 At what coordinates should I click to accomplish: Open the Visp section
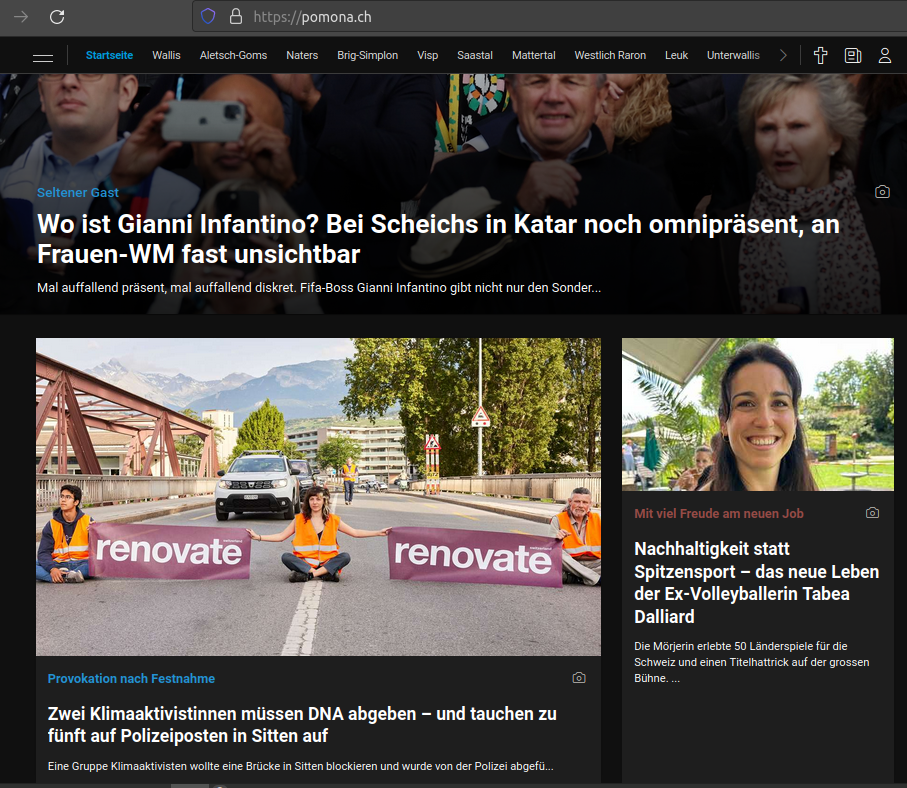(x=427, y=56)
